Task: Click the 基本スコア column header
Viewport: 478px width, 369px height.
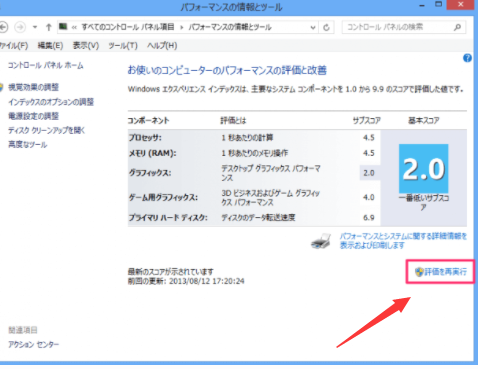Action: click(424, 120)
